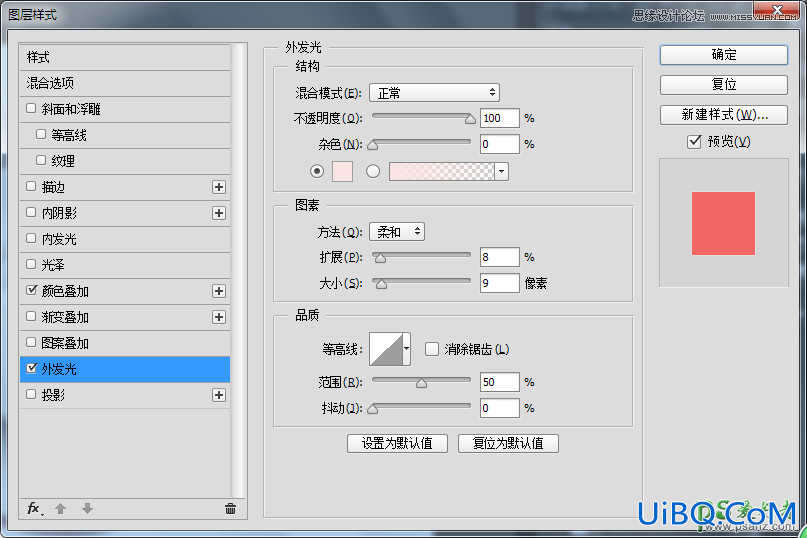The width and height of the screenshot is (807, 538).
Task: Adjust 扩展 spread slider handle
Action: [380, 258]
